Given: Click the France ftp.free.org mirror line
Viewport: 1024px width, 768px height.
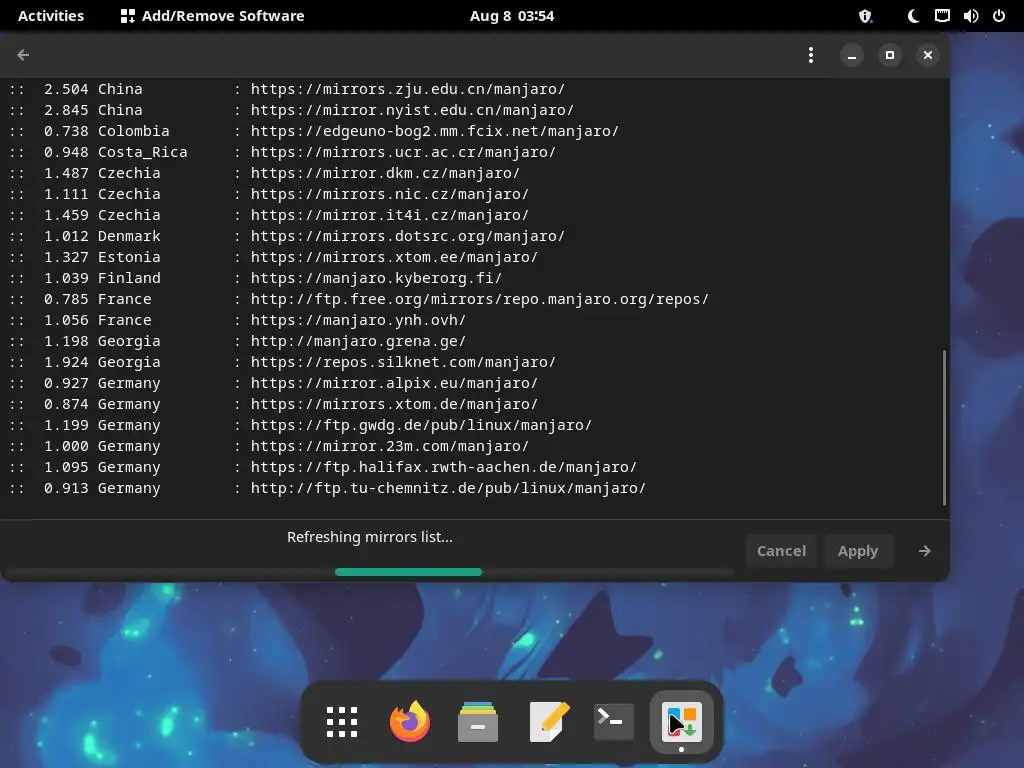Looking at the screenshot, I should pyautogui.click(x=359, y=299).
